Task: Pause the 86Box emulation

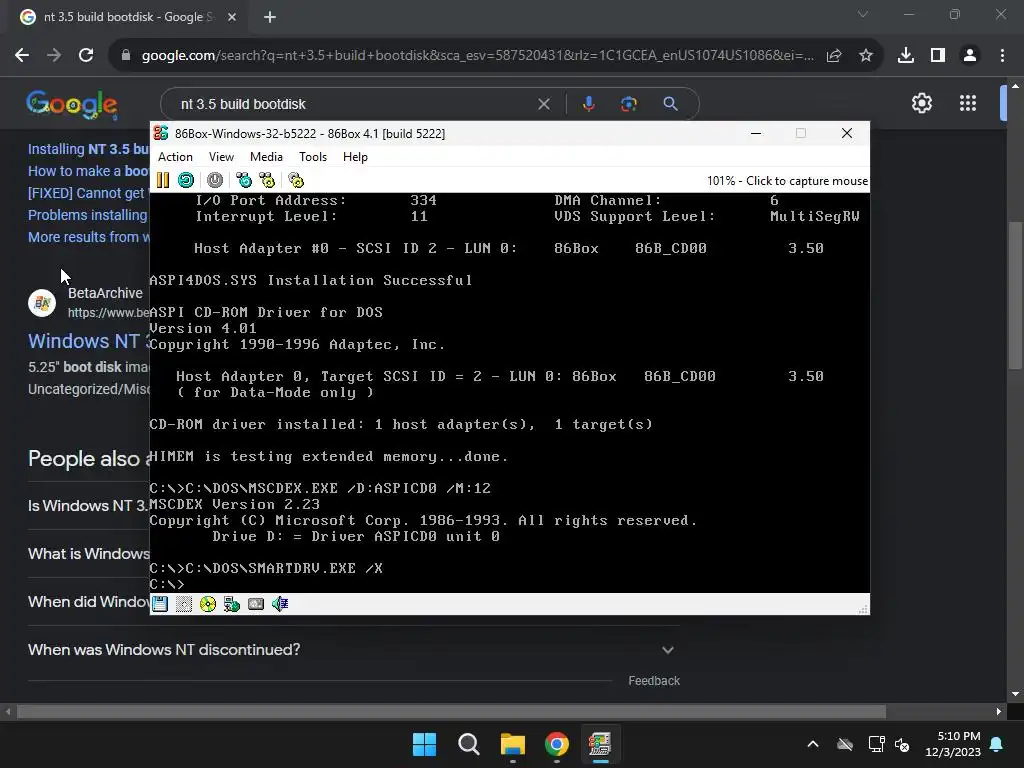Action: click(163, 180)
